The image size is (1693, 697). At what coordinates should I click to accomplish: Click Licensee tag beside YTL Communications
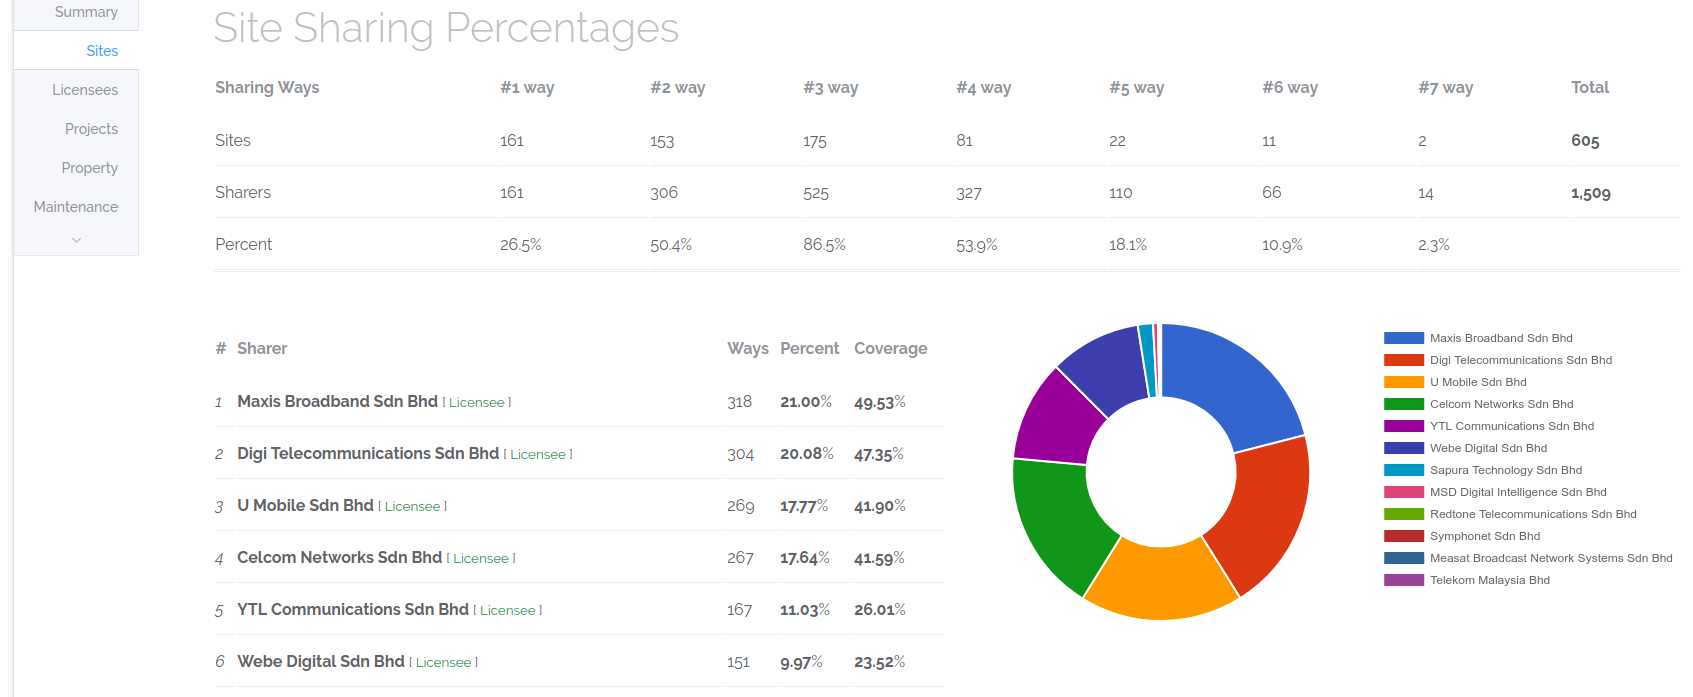pyautogui.click(x=508, y=610)
